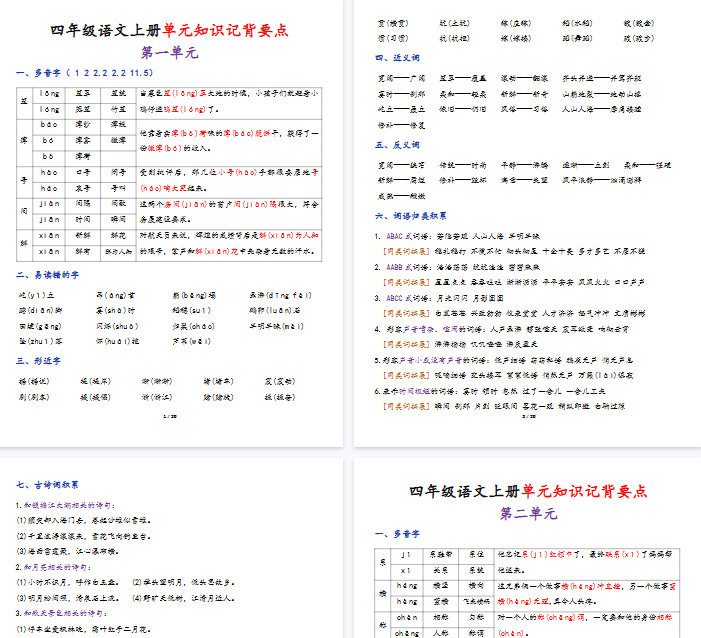Click the entry '鹅卵(luǎn)石'
Image resolution: width=701 pixels, height=638 pixels.
pyautogui.click(x=274, y=310)
